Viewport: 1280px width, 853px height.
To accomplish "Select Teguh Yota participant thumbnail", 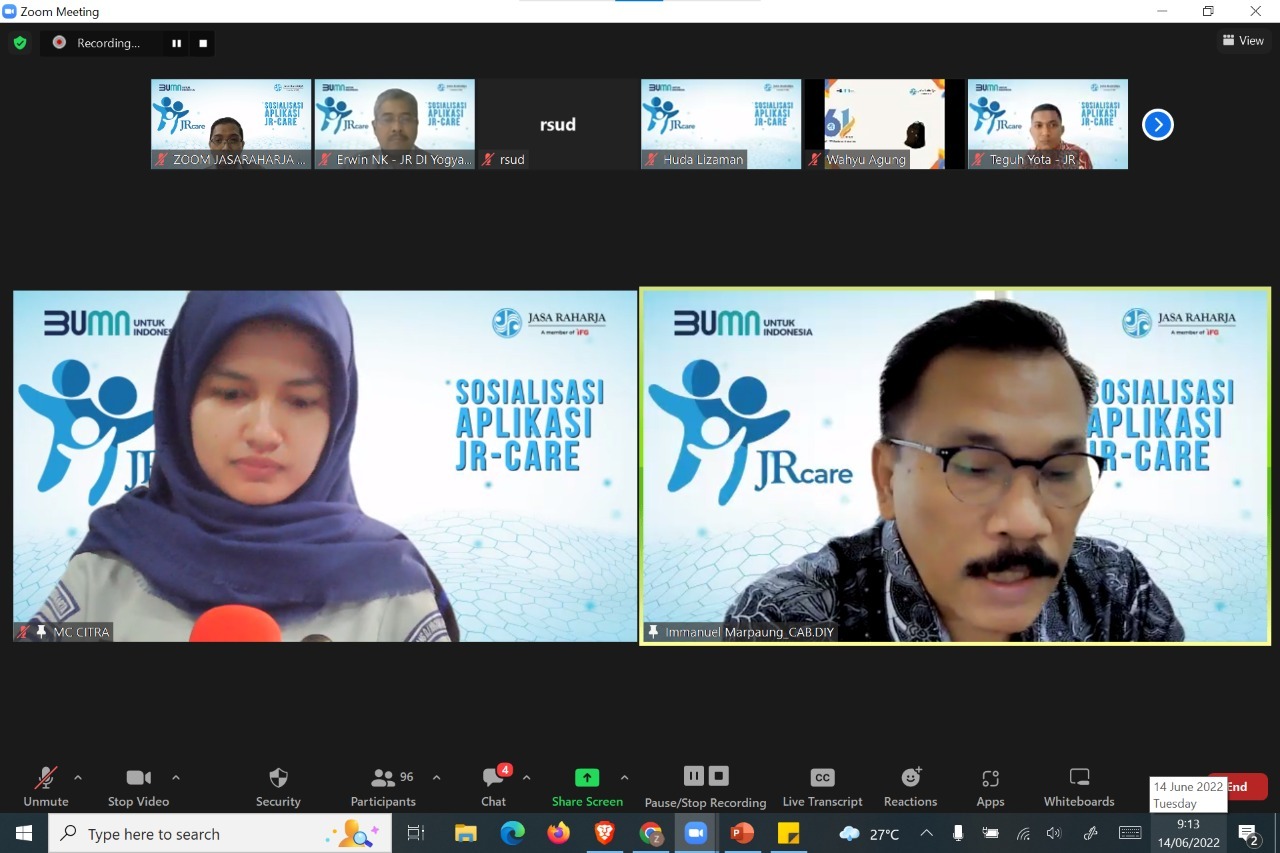I will tap(1048, 124).
